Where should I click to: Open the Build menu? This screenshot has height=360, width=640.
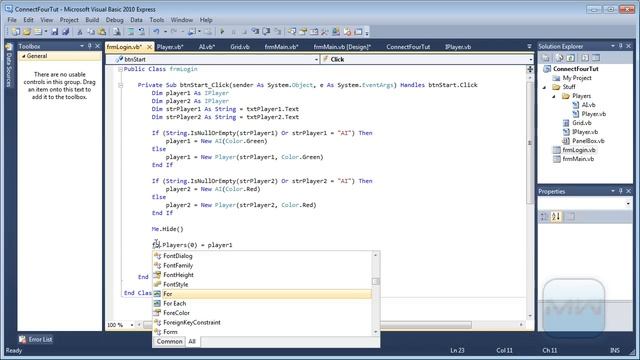92,20
